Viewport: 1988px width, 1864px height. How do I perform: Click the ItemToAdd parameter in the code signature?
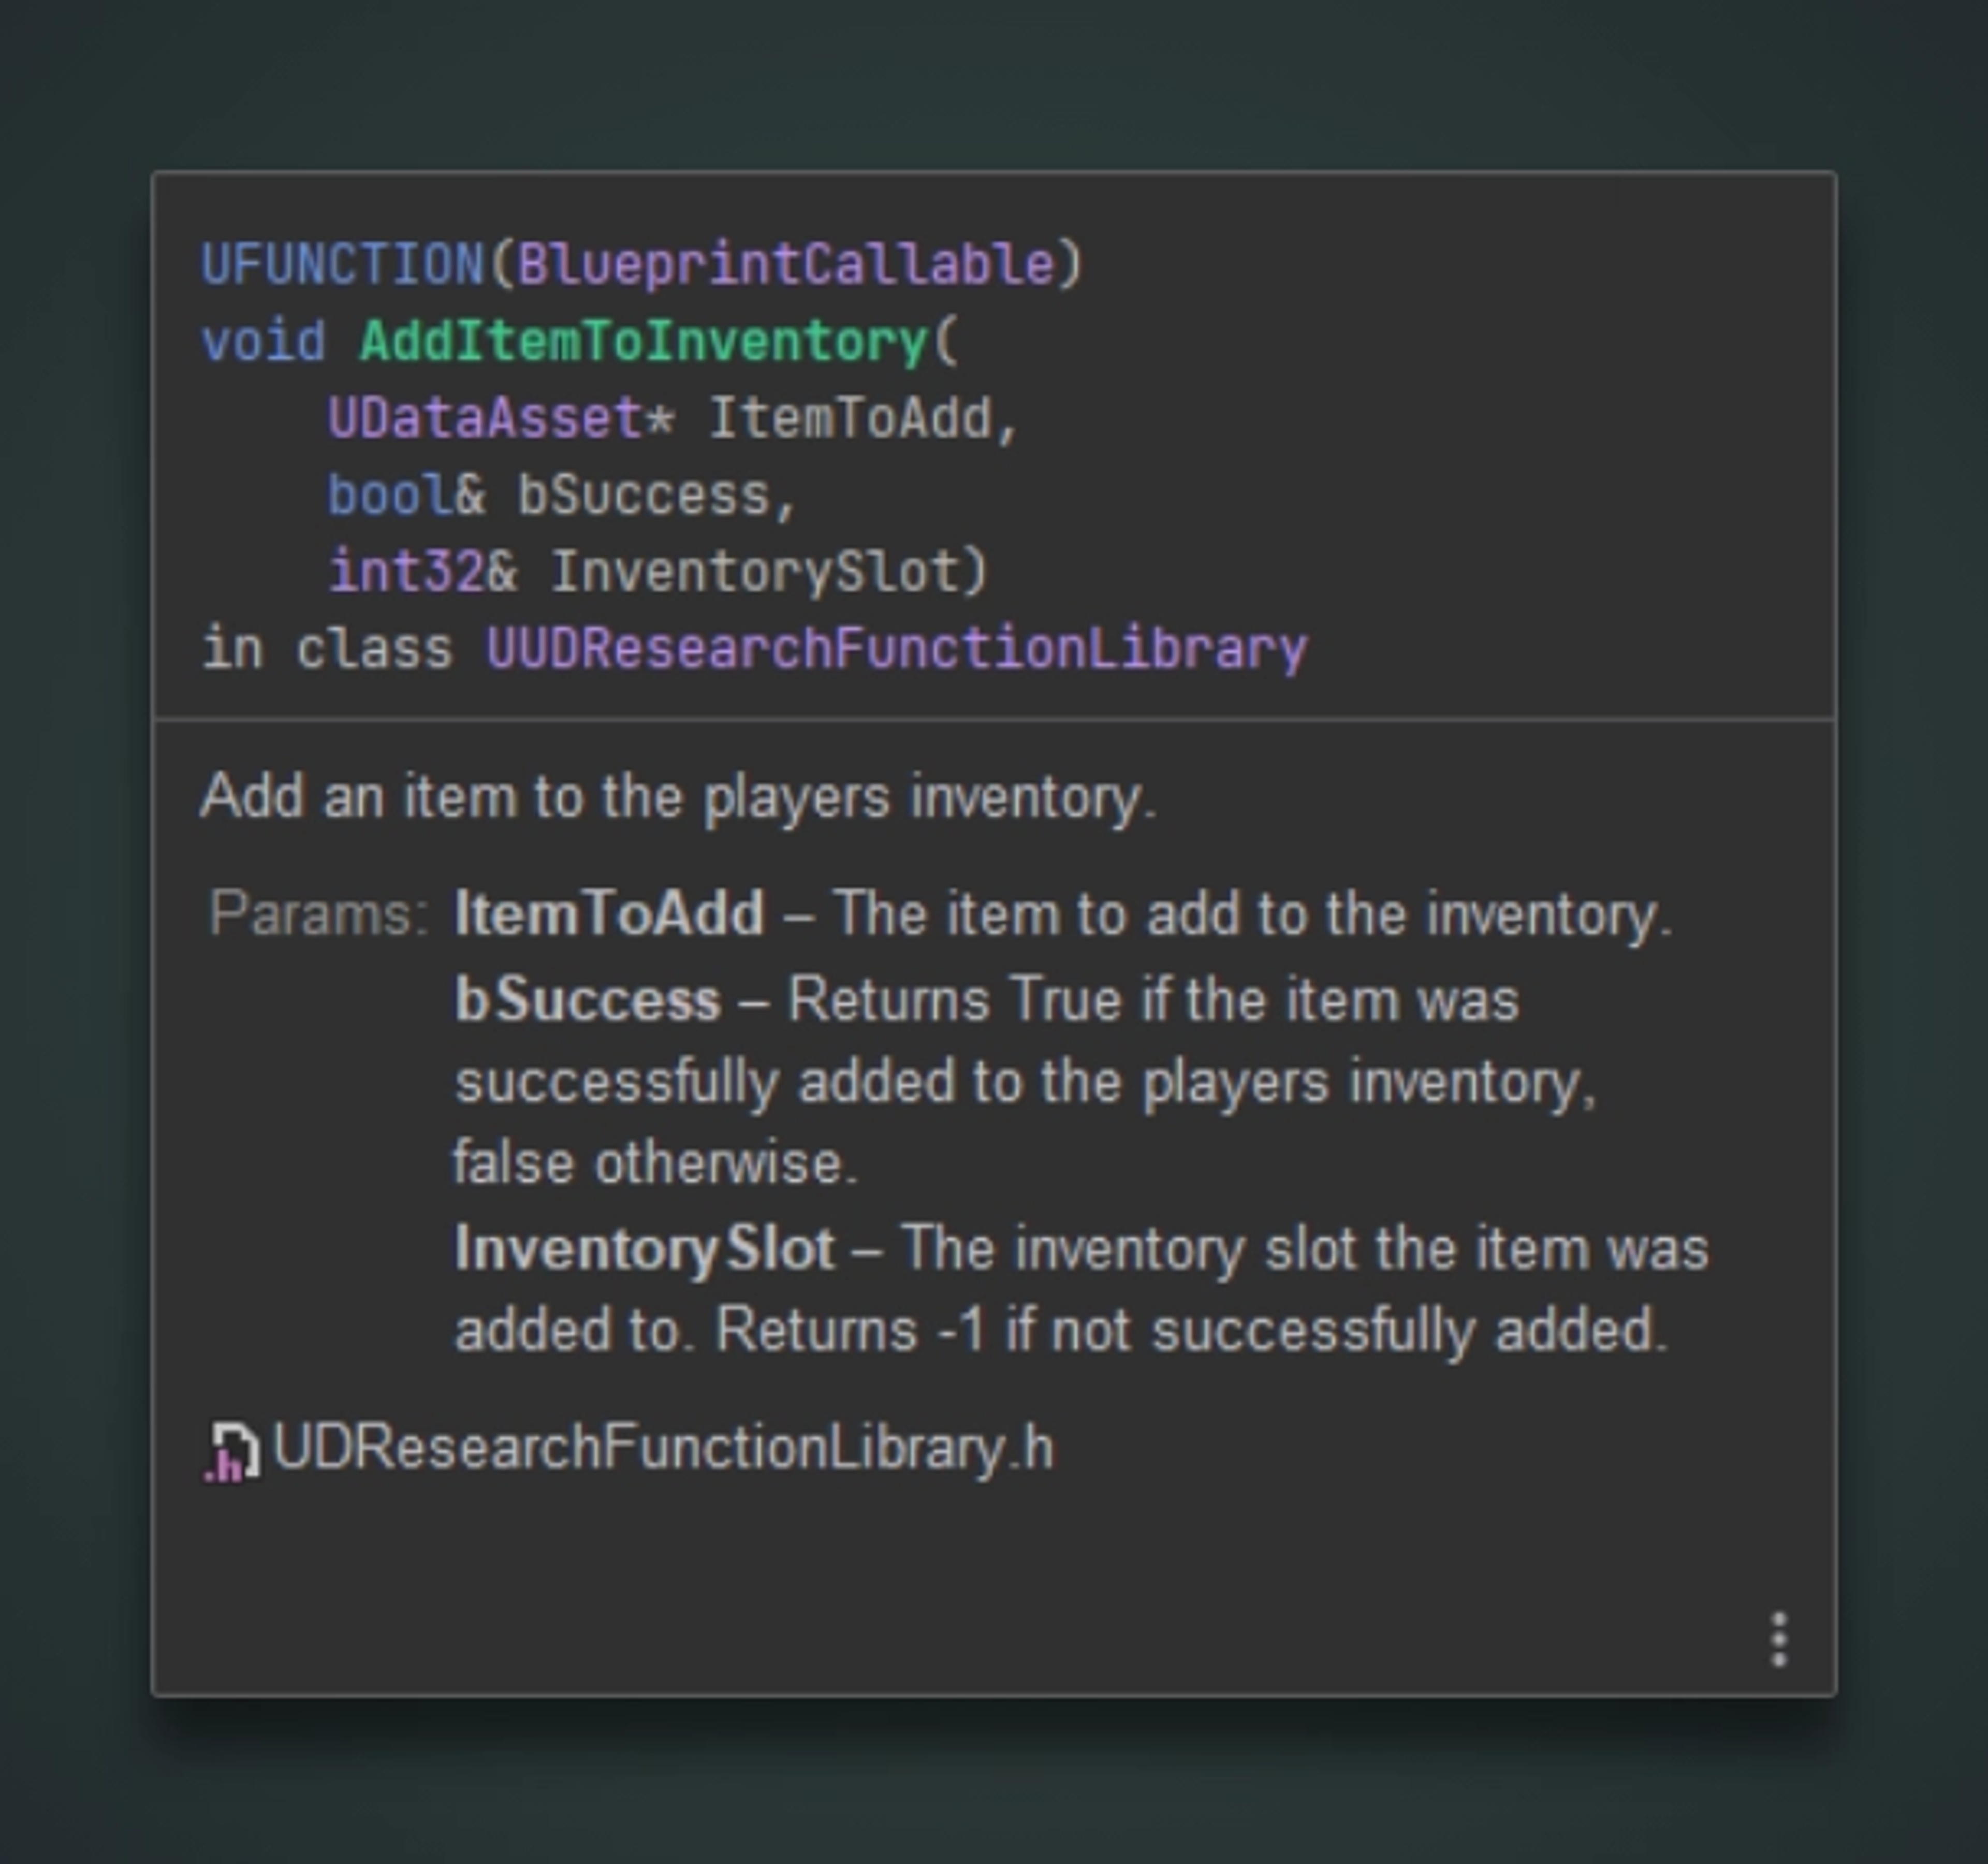pyautogui.click(x=851, y=418)
